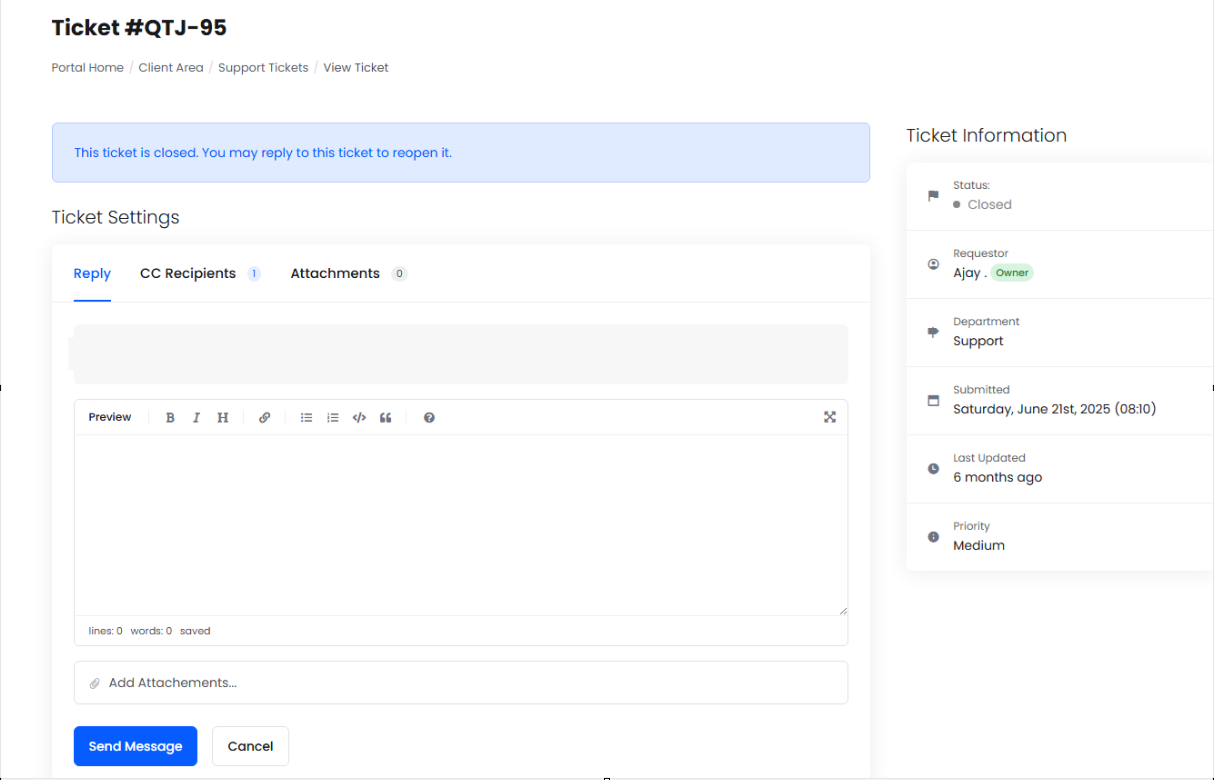This screenshot has height=780, width=1214.
Task: Create a numbered ordered list
Action: tap(333, 418)
